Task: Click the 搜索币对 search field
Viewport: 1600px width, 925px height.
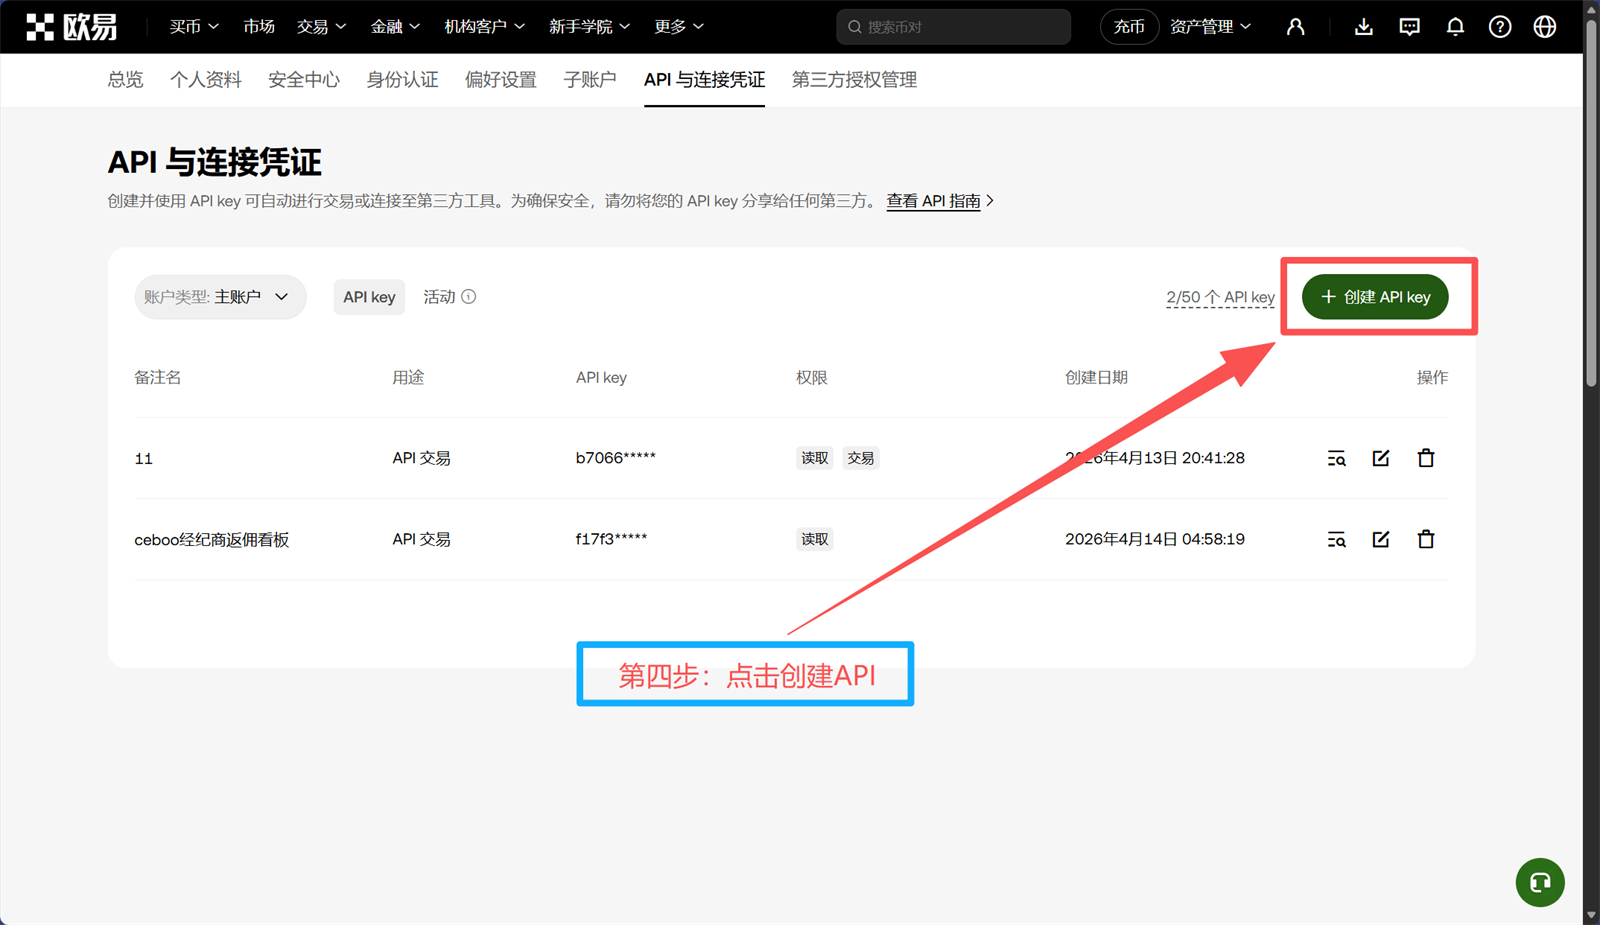Action: click(x=953, y=27)
